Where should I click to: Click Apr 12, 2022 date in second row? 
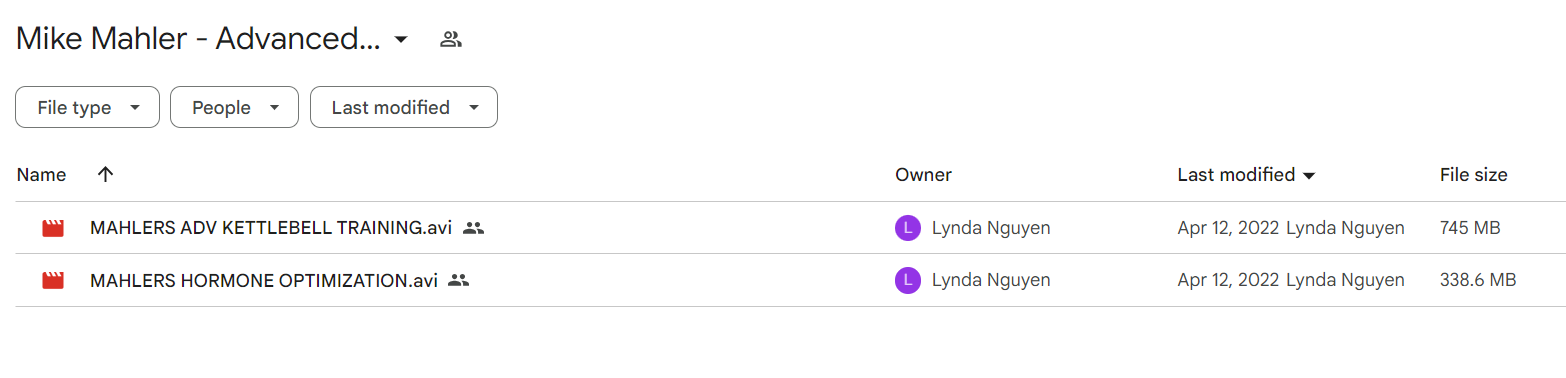pyautogui.click(x=1229, y=280)
